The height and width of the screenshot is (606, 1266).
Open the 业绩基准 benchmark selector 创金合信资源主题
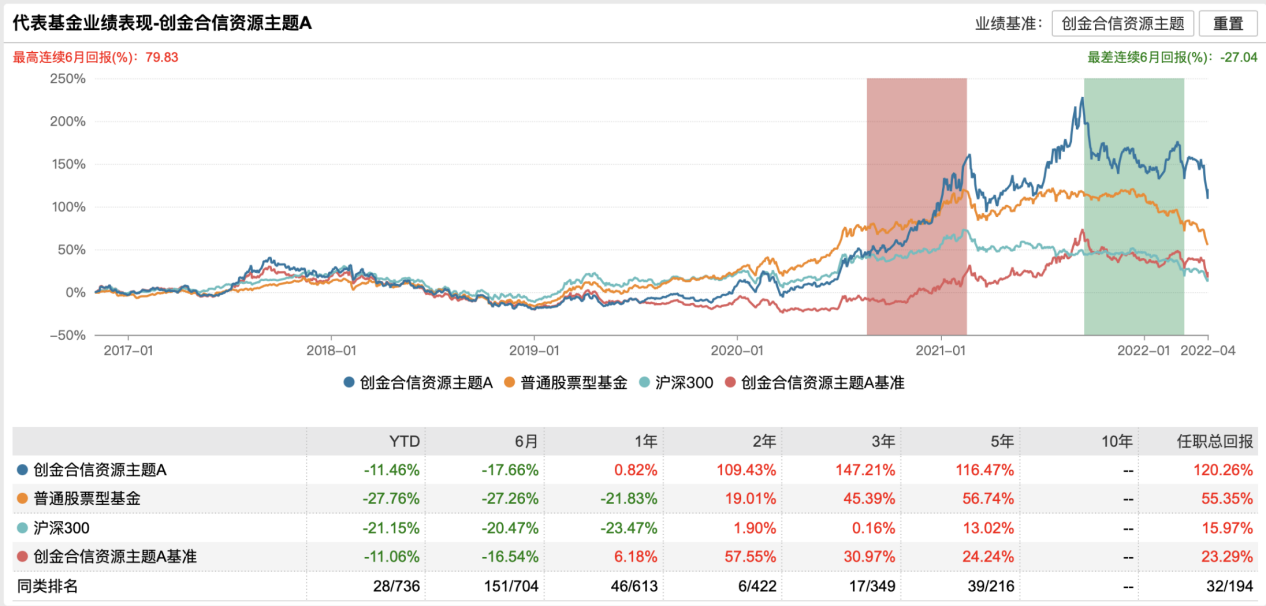pyautogui.click(x=1122, y=24)
